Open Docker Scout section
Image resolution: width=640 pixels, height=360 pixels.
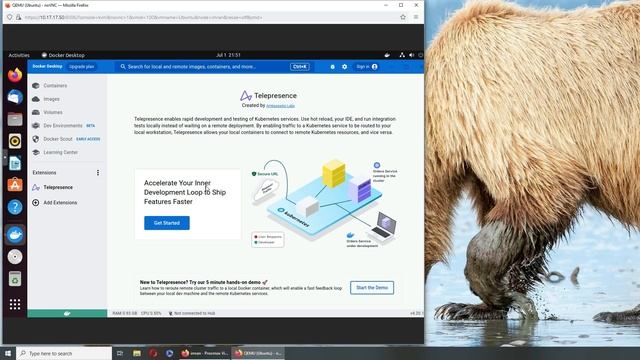58,139
